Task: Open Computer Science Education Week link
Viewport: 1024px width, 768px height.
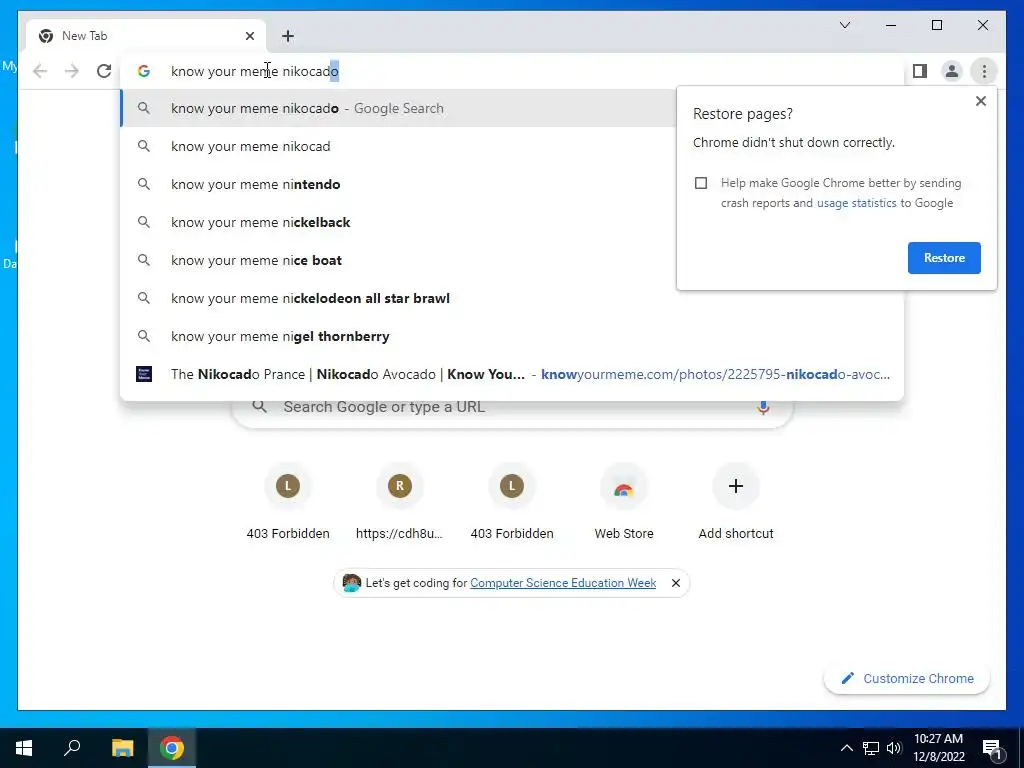Action: [x=563, y=583]
